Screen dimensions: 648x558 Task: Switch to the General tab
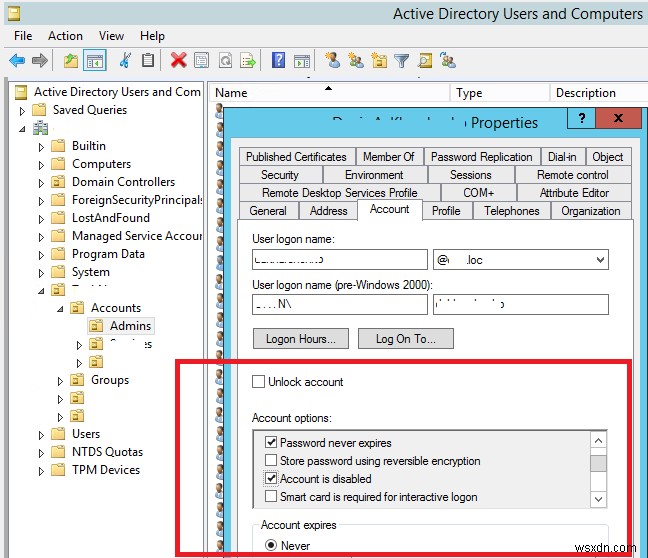tap(268, 211)
